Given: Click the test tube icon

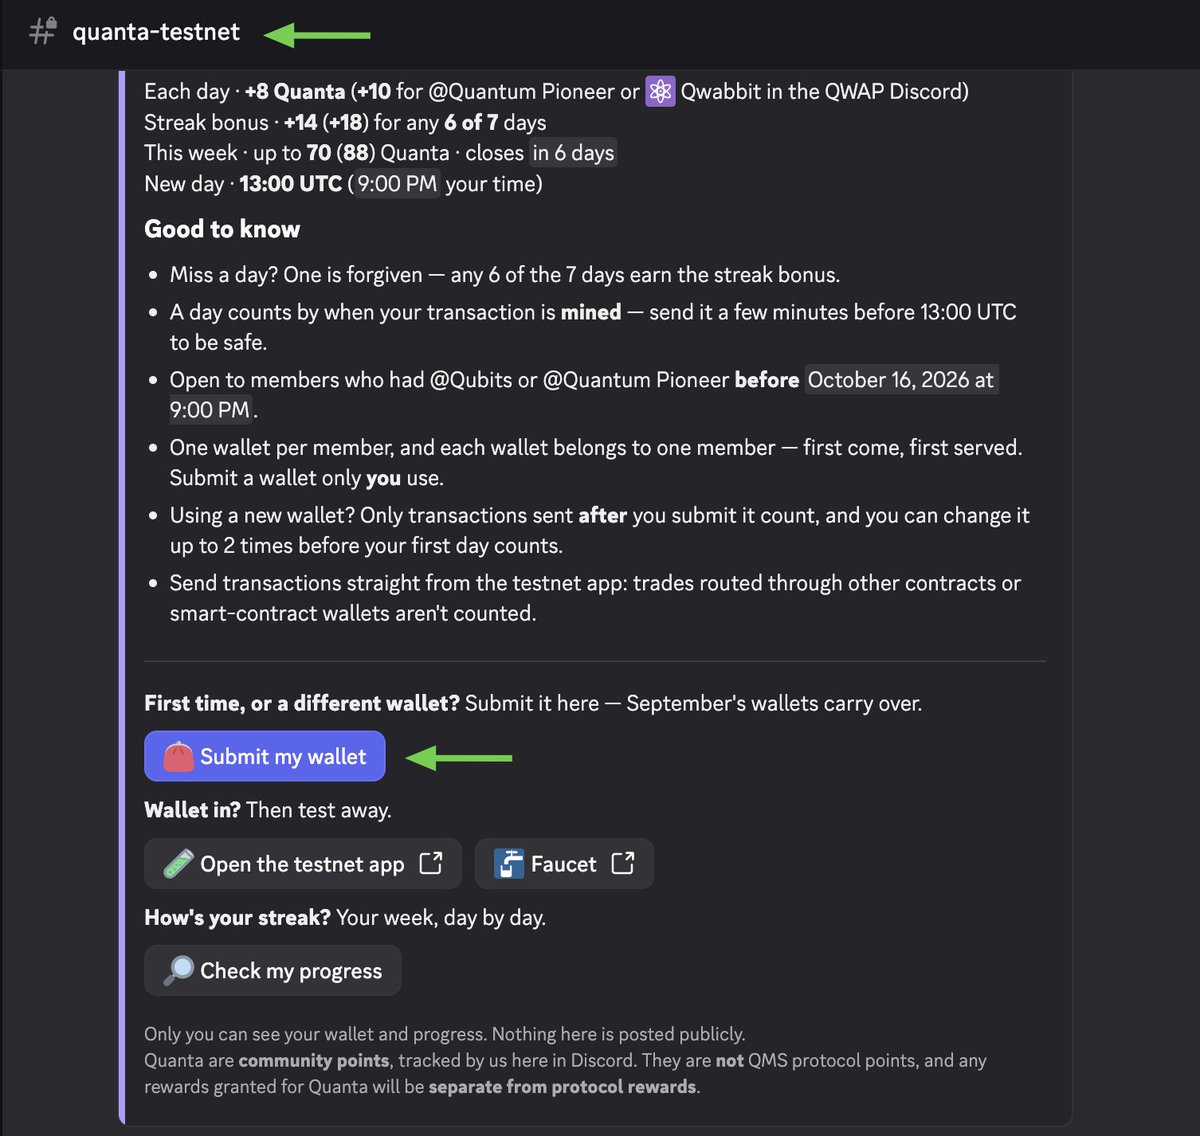Looking at the screenshot, I should pos(178,864).
